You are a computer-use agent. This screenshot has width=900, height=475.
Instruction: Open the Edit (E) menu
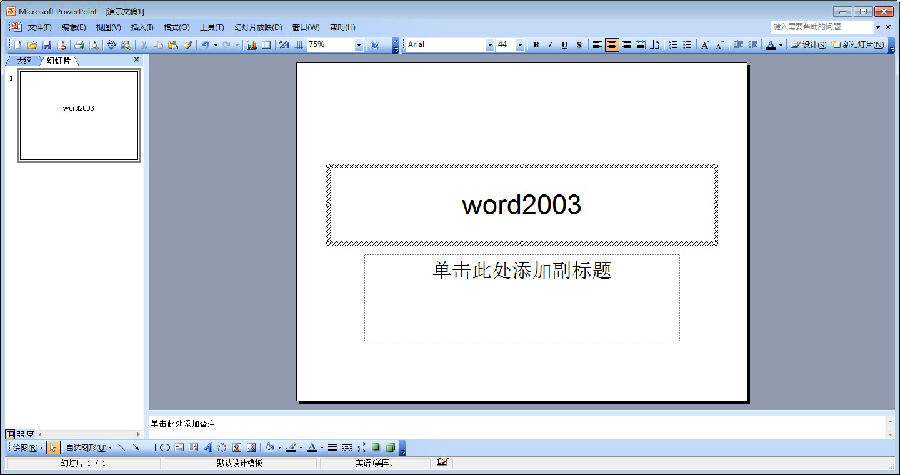pyautogui.click(x=73, y=28)
